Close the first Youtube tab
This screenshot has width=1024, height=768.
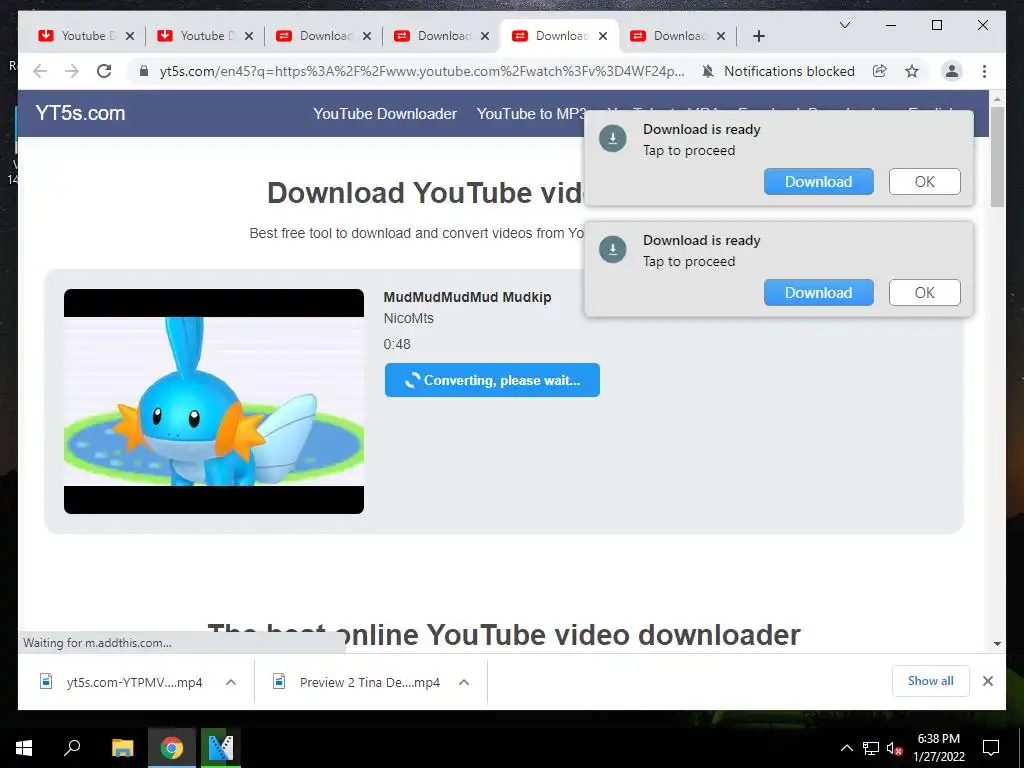coord(129,36)
